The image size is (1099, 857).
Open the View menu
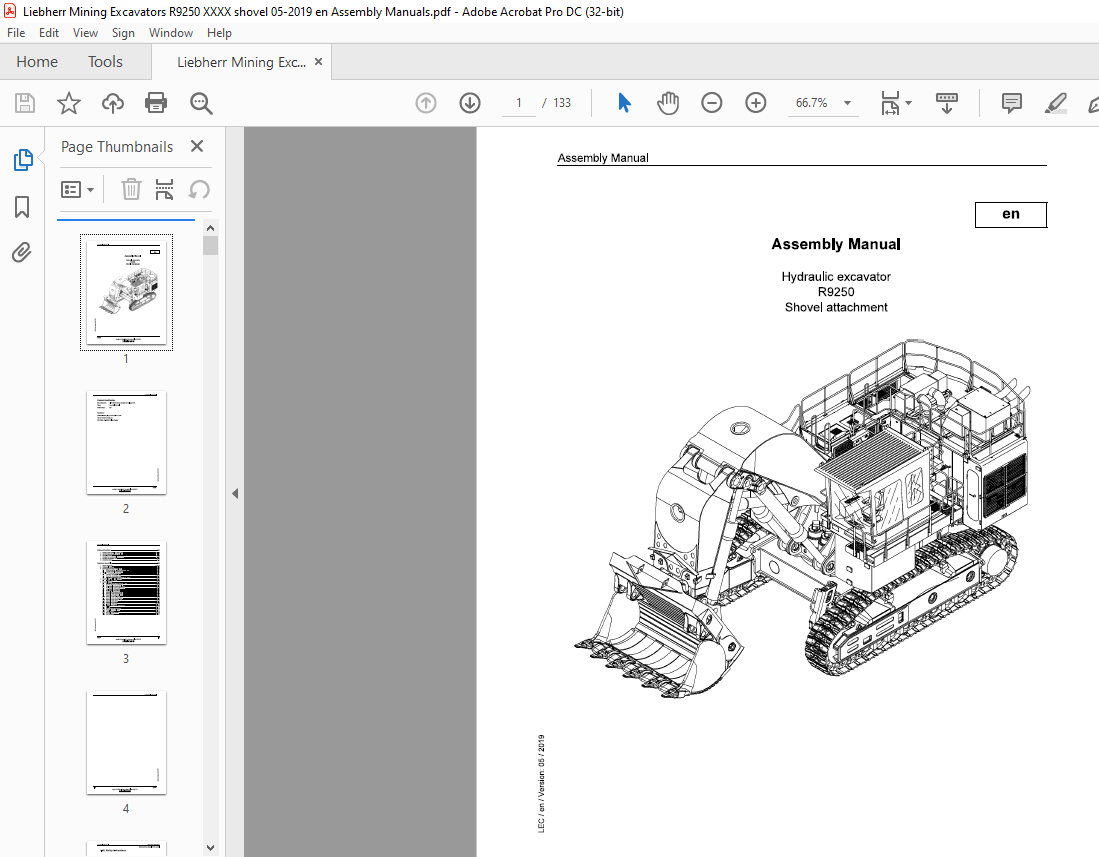click(85, 33)
